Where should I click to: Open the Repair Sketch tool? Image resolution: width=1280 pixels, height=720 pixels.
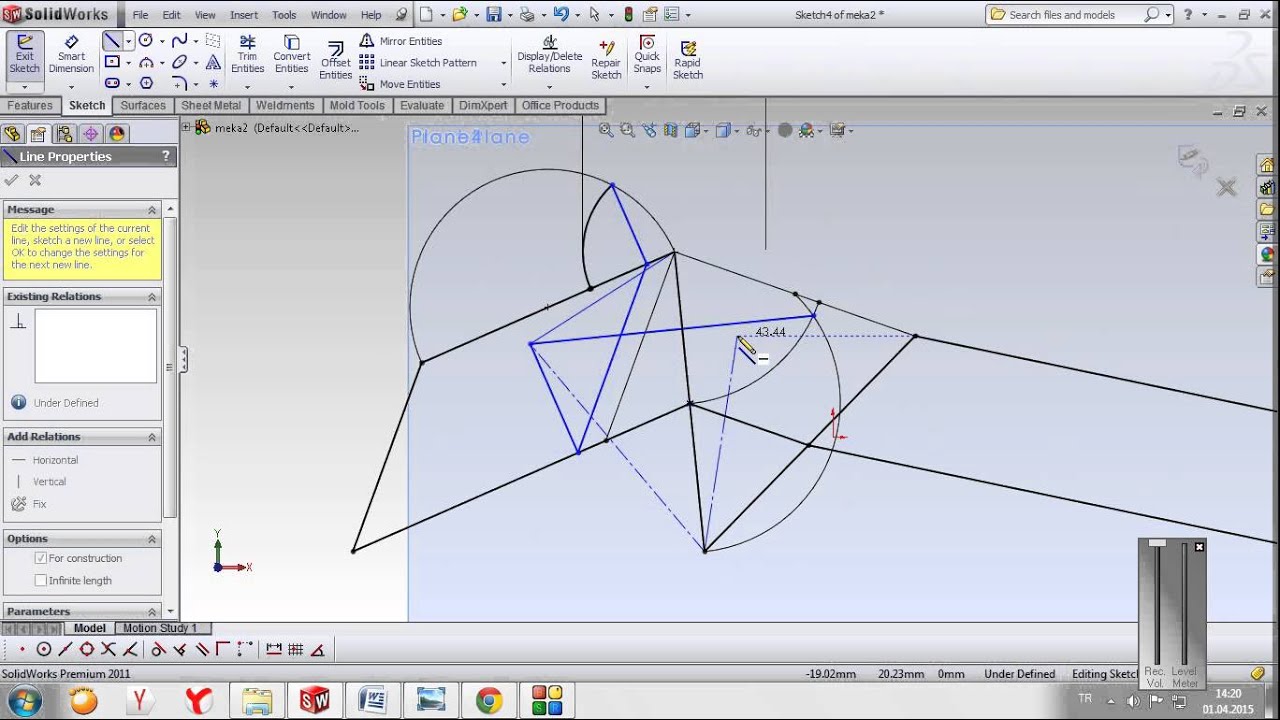point(606,60)
